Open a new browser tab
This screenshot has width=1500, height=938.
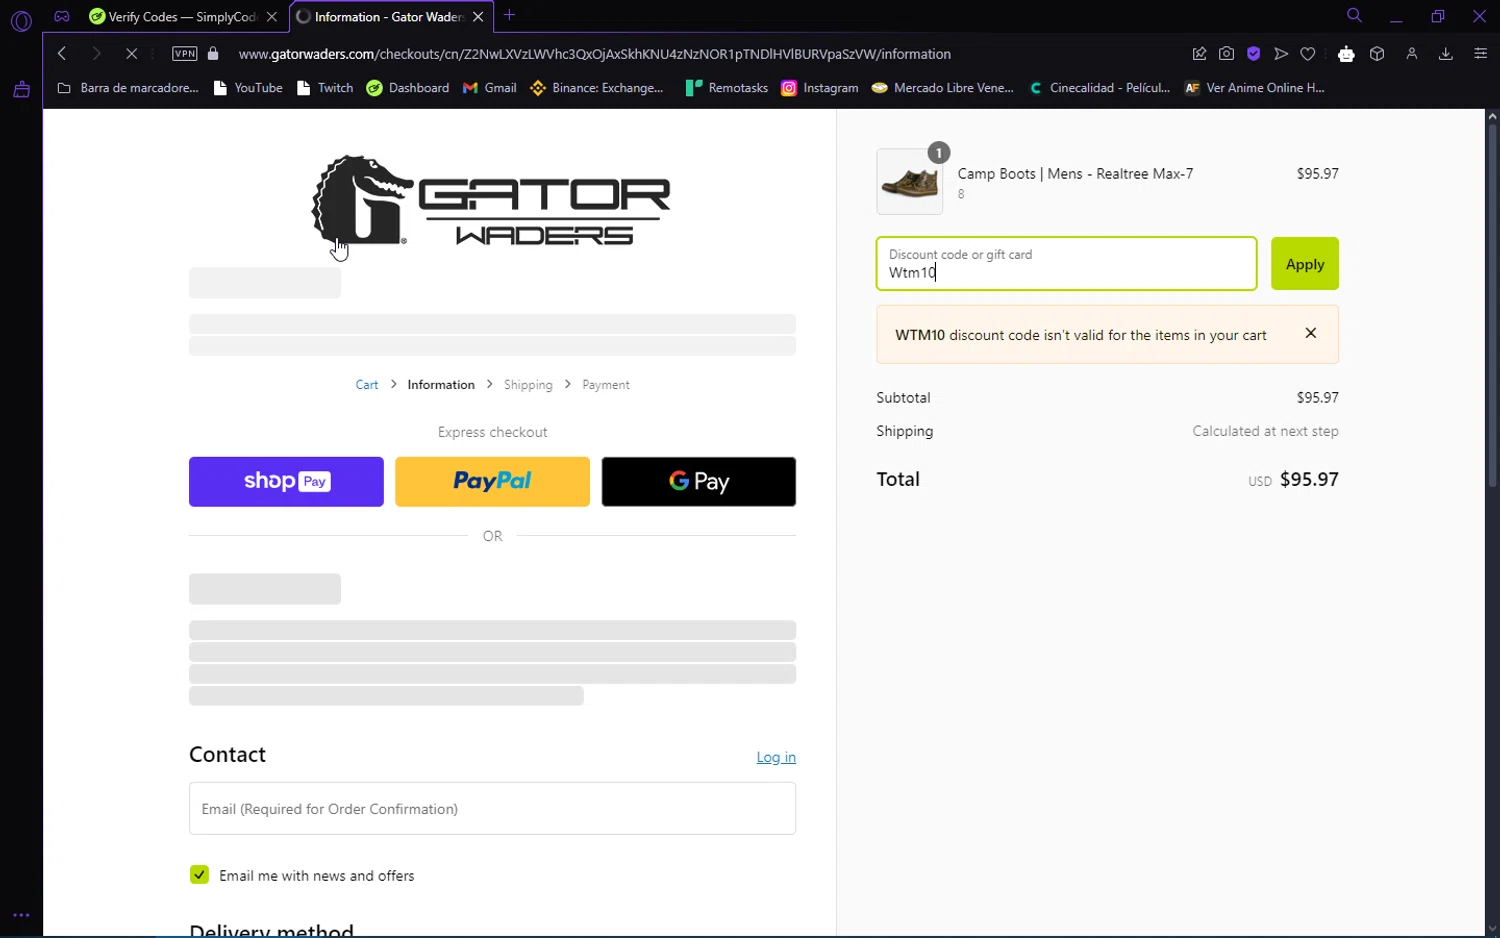tap(509, 15)
